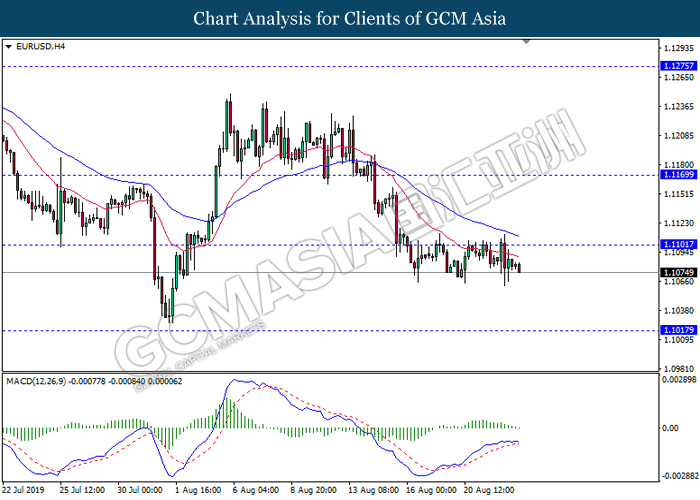Click the 1.12935 price axis value
The image size is (700, 500).
(679, 48)
